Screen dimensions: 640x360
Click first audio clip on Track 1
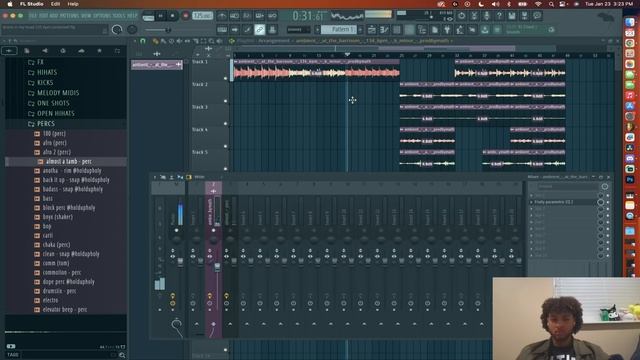click(316, 70)
